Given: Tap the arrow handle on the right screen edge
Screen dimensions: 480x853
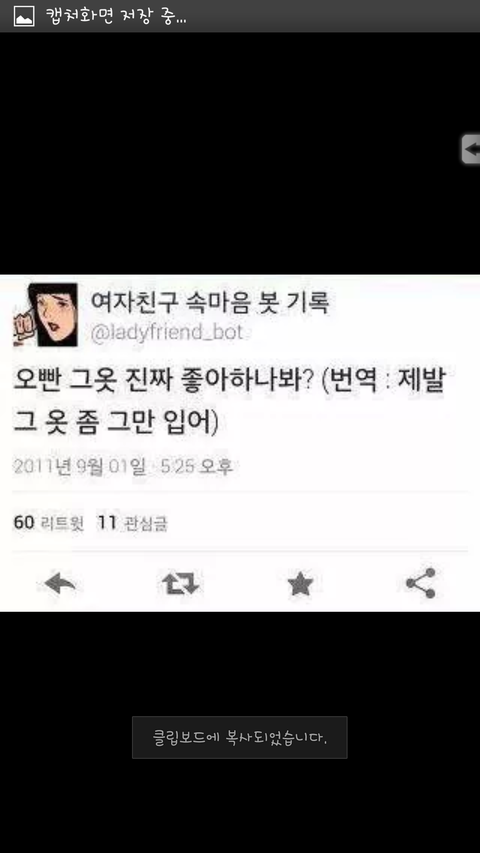Looking at the screenshot, I should click(x=471, y=149).
